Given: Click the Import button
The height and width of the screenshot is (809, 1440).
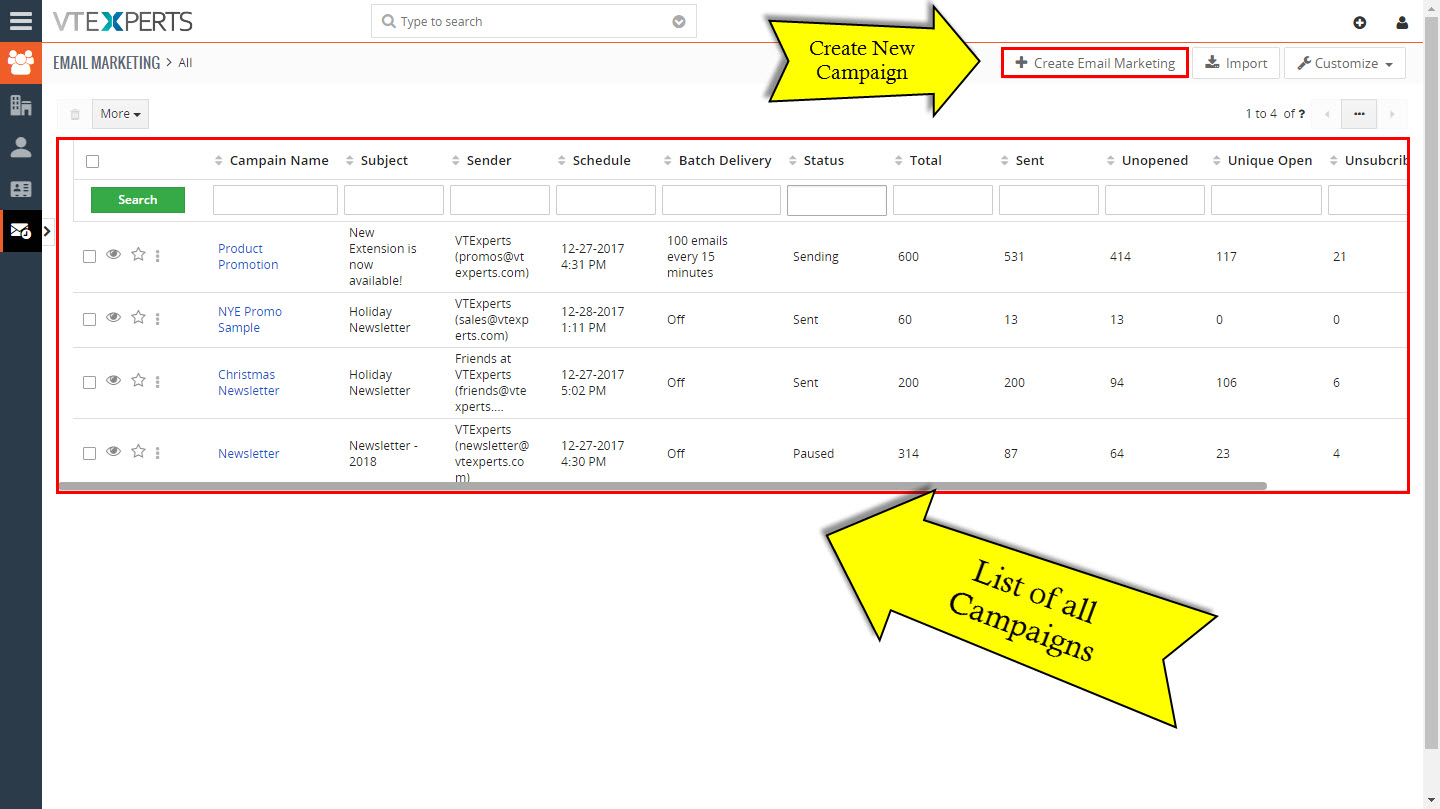Looking at the screenshot, I should (x=1236, y=63).
